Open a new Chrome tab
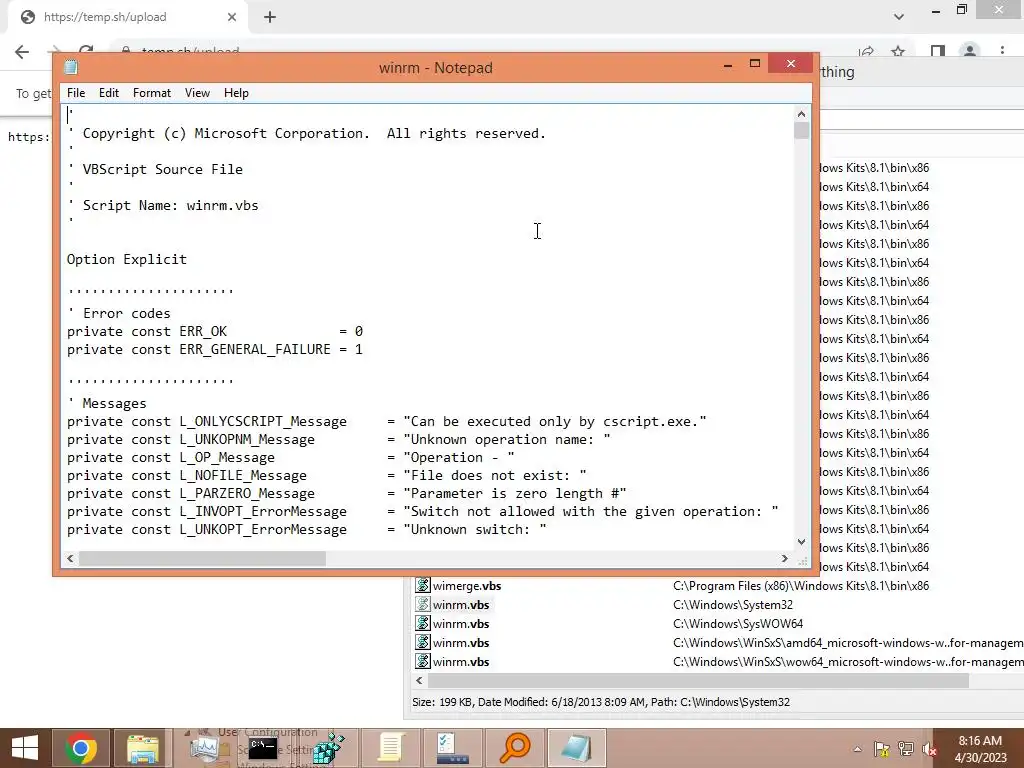The image size is (1024, 768). (270, 17)
